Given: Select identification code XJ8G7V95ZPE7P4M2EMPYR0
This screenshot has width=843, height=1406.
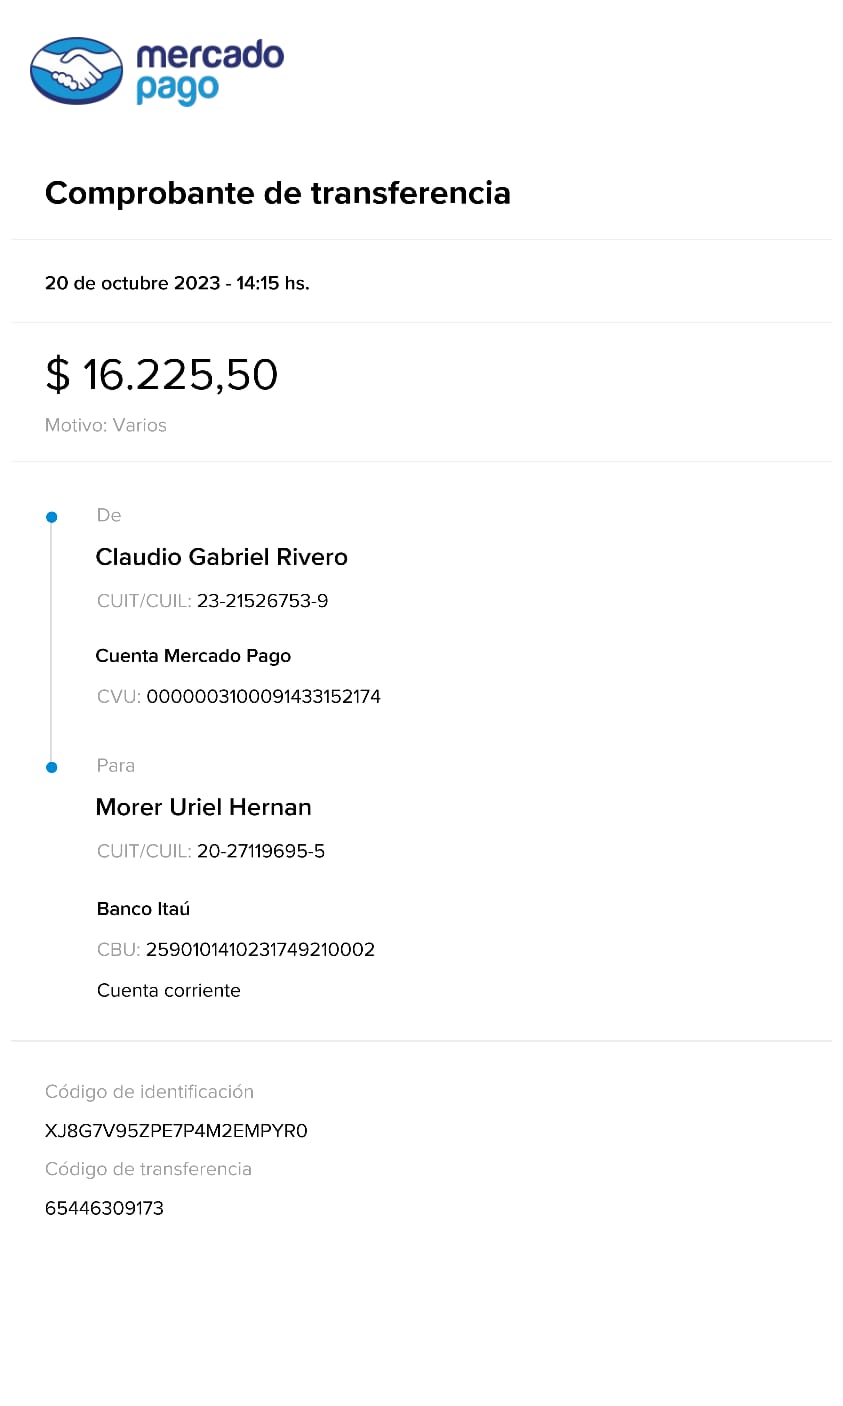Looking at the screenshot, I should (176, 1131).
